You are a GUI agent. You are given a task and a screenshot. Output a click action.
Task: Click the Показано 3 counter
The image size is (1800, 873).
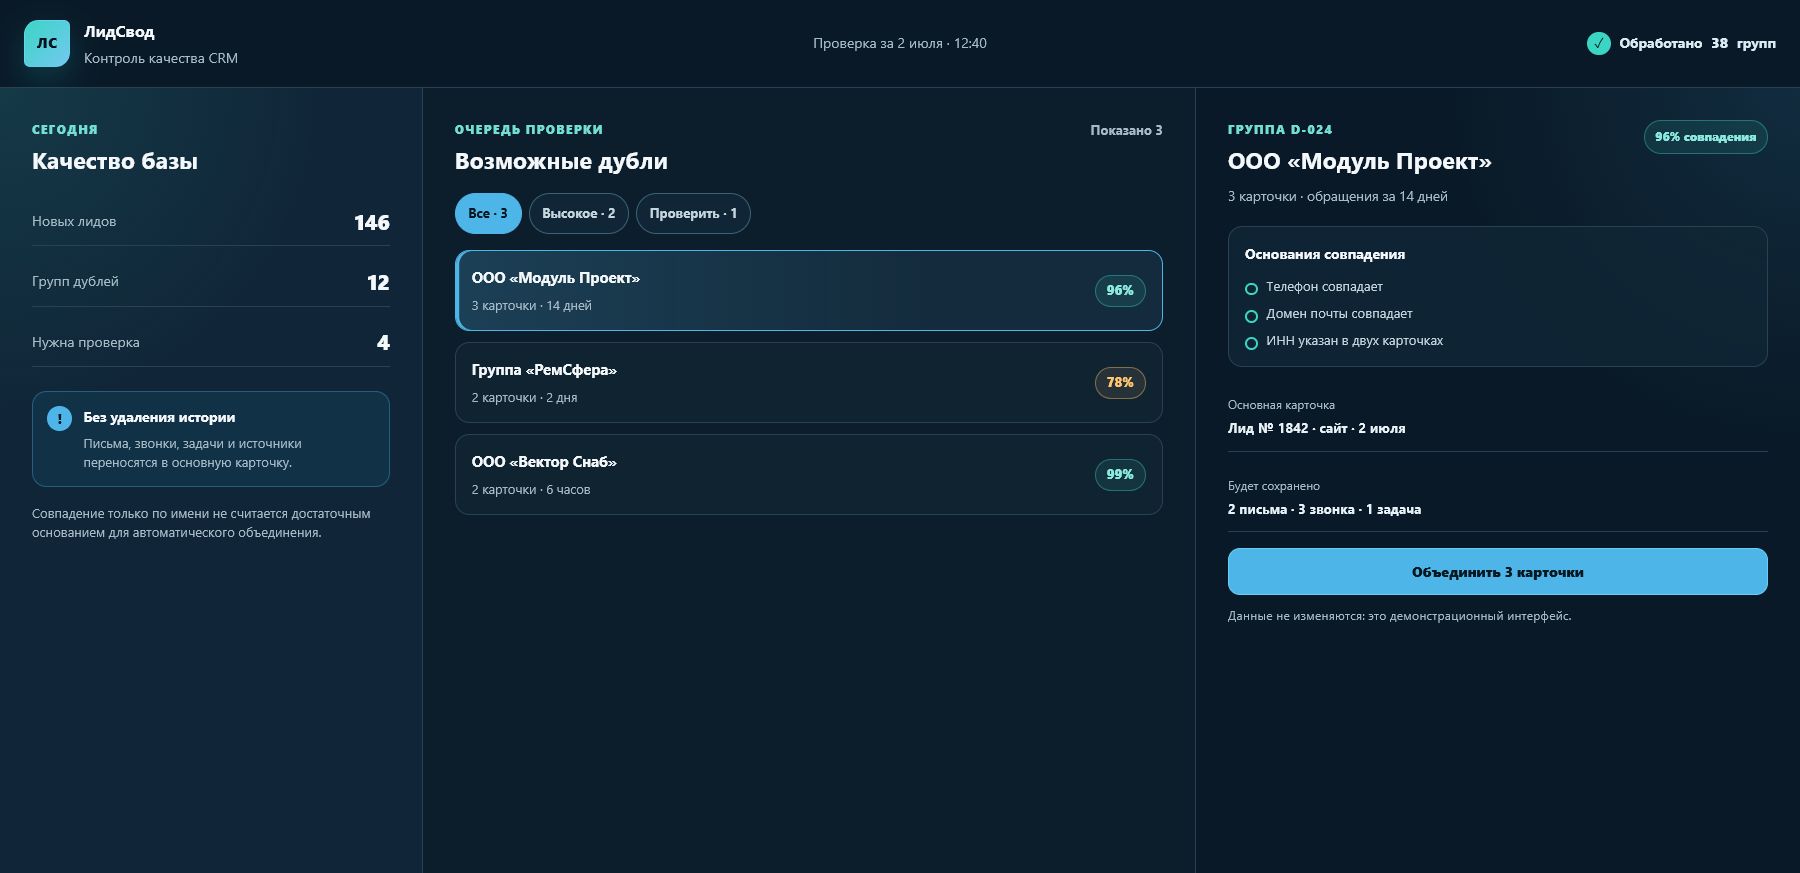1126,130
